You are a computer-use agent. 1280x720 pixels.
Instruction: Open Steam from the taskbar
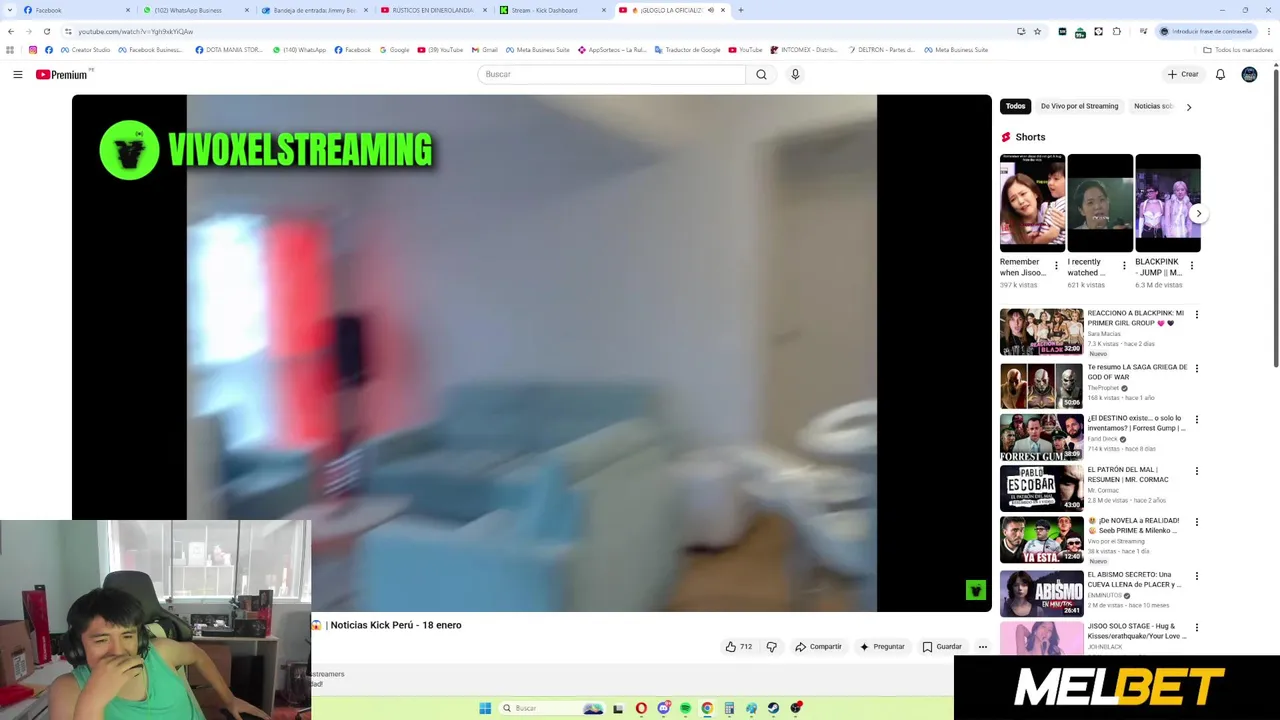pos(773,708)
